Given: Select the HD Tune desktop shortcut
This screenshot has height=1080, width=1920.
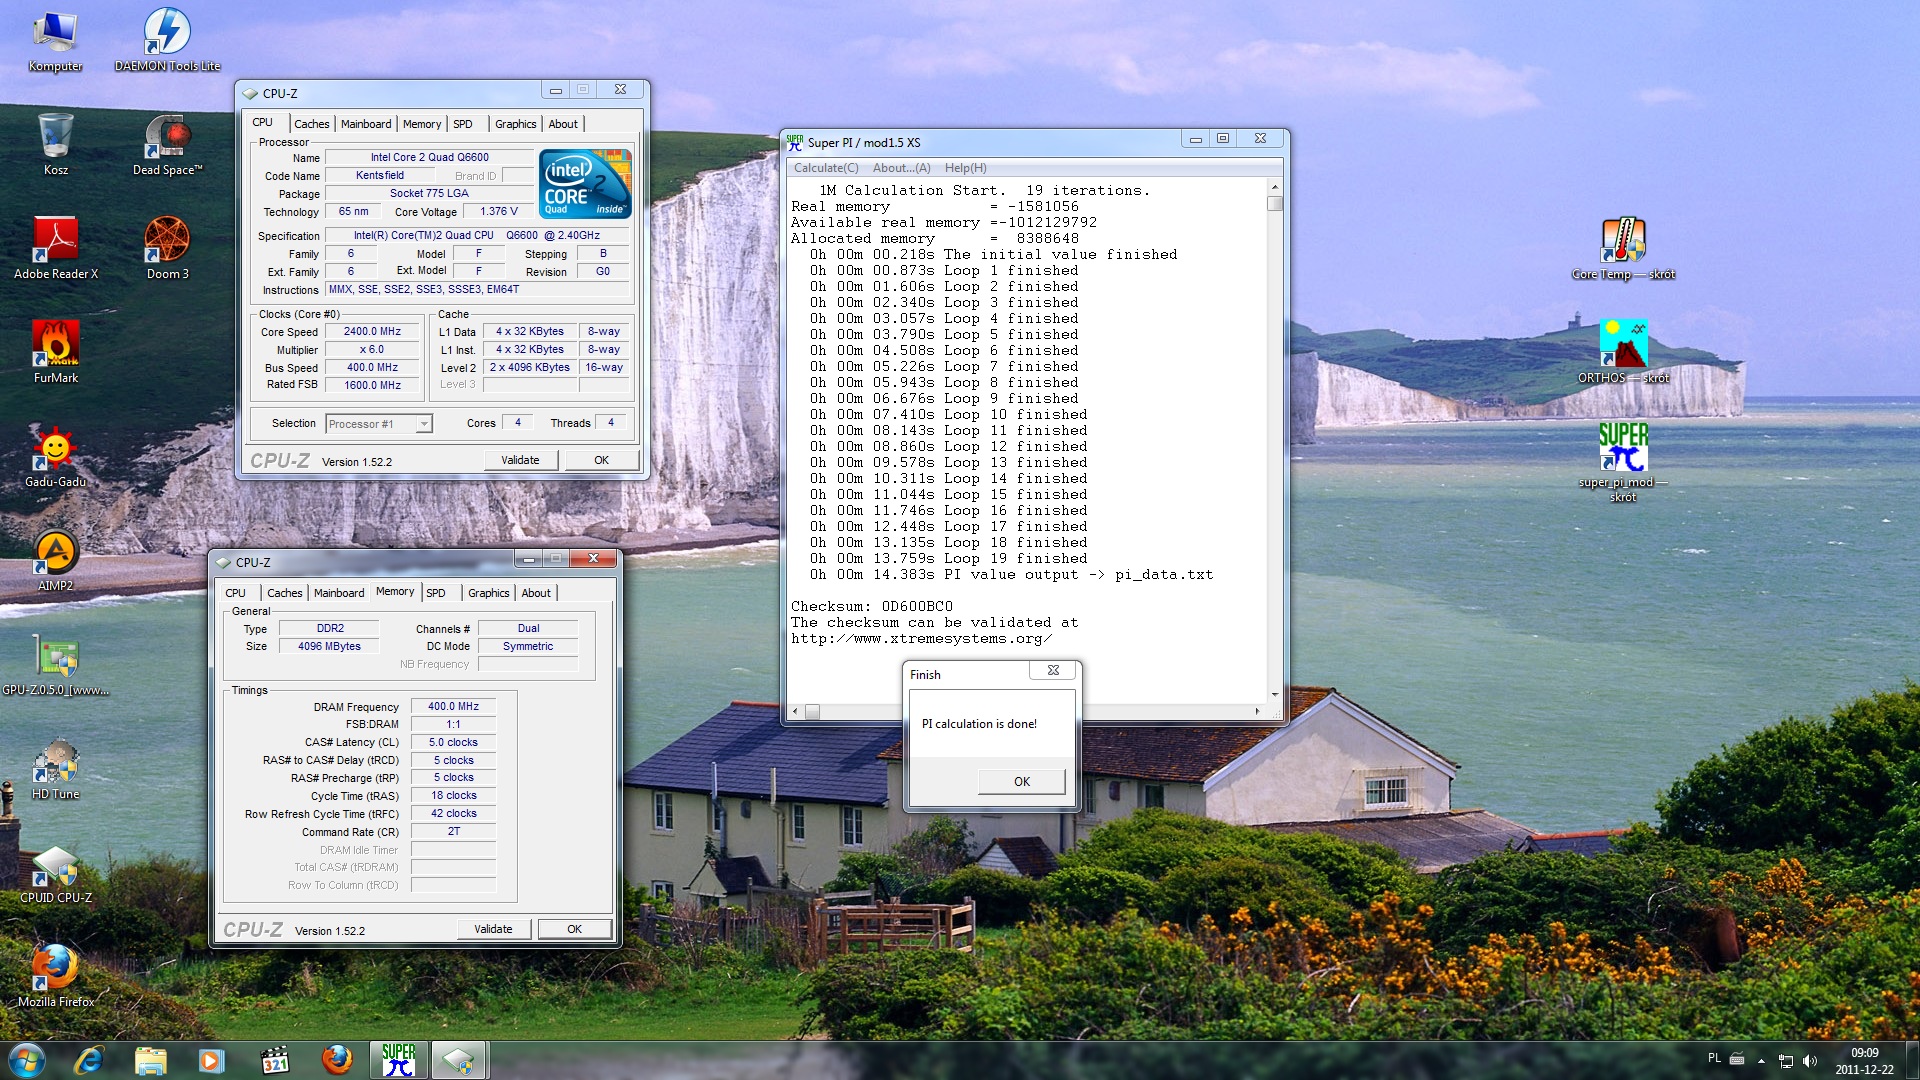Looking at the screenshot, I should coord(56,768).
